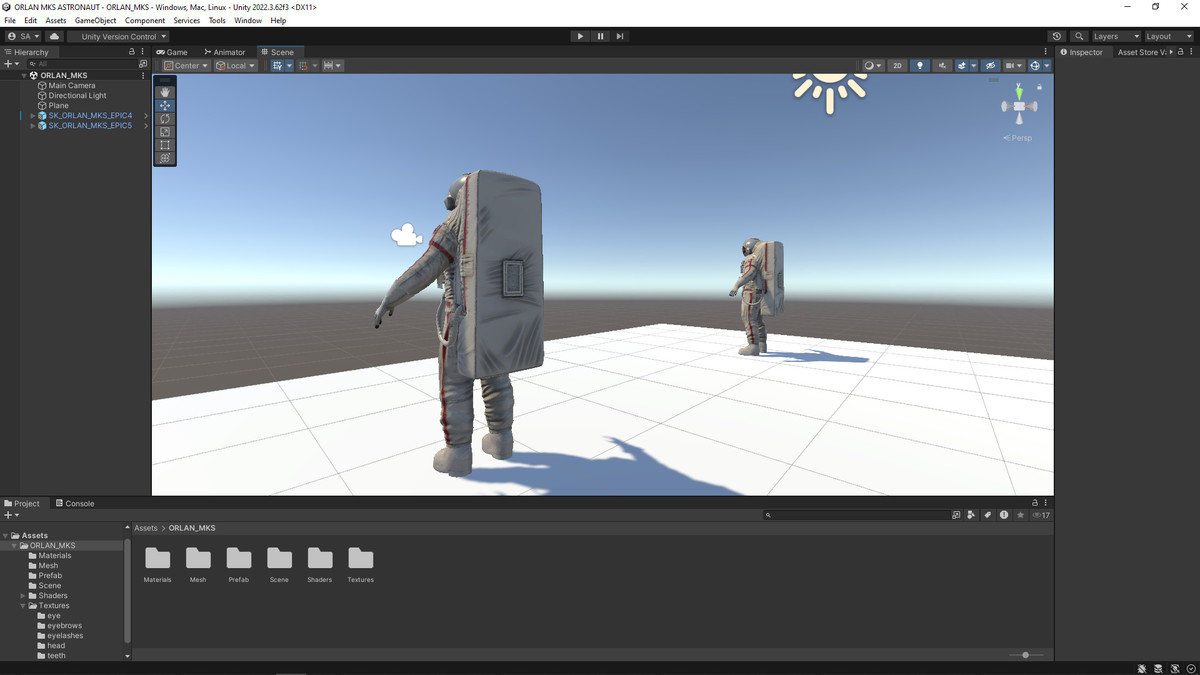Select the Hand view tool
This screenshot has height=675, width=1200.
pos(165,92)
